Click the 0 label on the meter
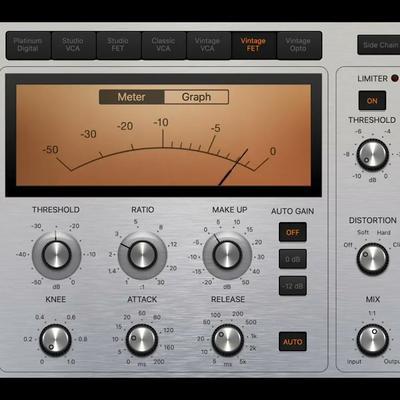 pyautogui.click(x=273, y=151)
